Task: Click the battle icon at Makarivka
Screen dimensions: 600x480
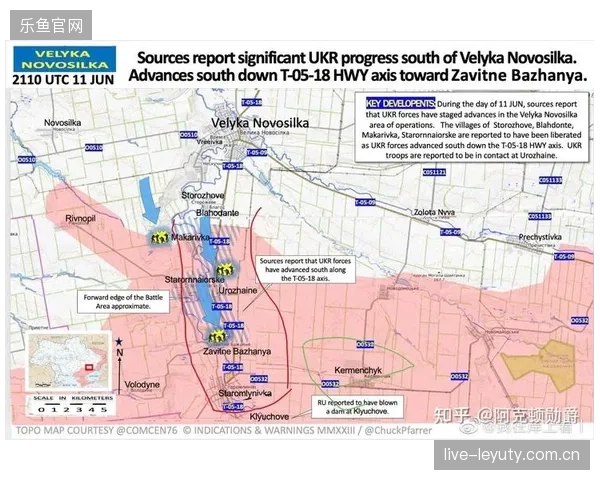Action: click(x=160, y=238)
